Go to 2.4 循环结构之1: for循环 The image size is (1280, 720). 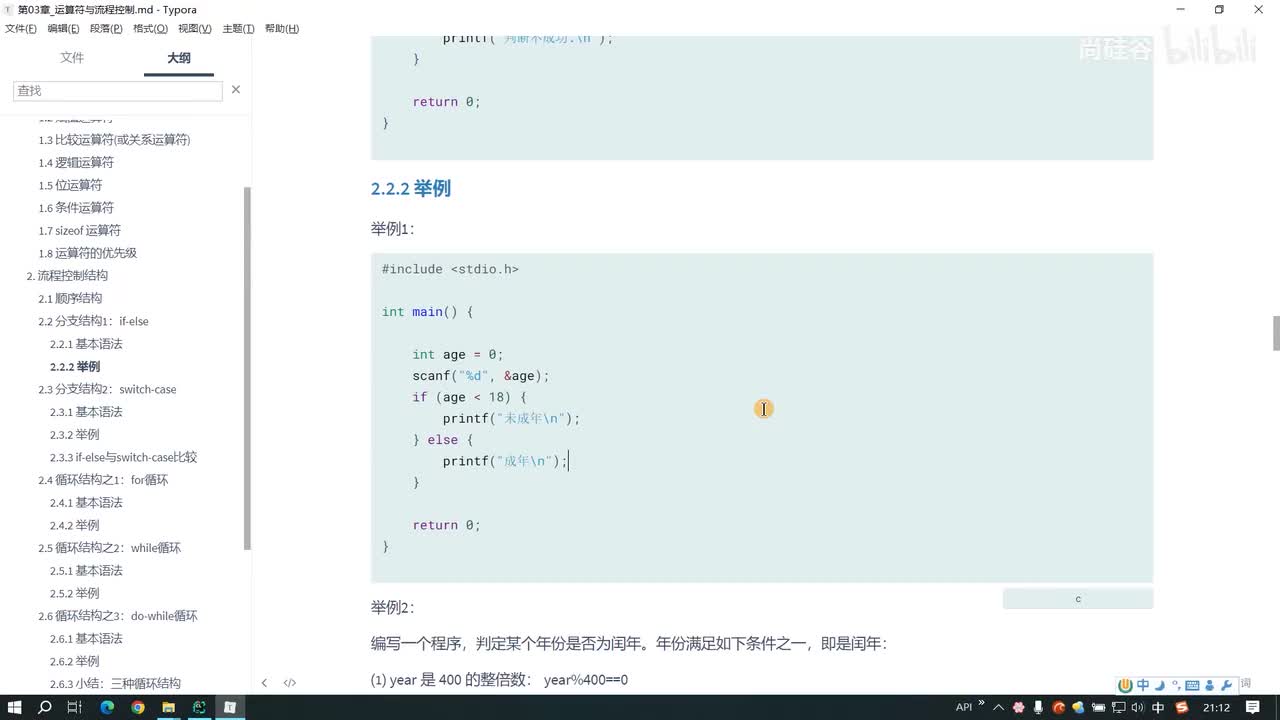(x=103, y=480)
